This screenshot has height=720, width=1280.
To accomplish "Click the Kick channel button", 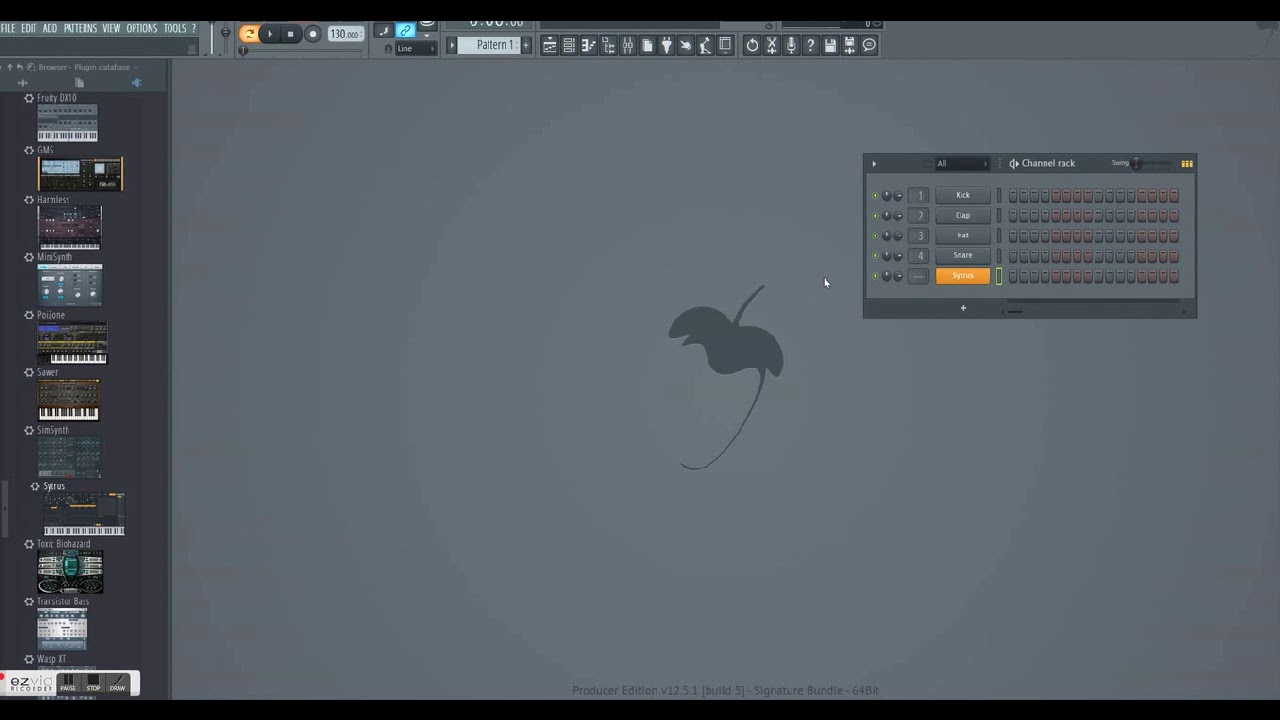I will 963,195.
